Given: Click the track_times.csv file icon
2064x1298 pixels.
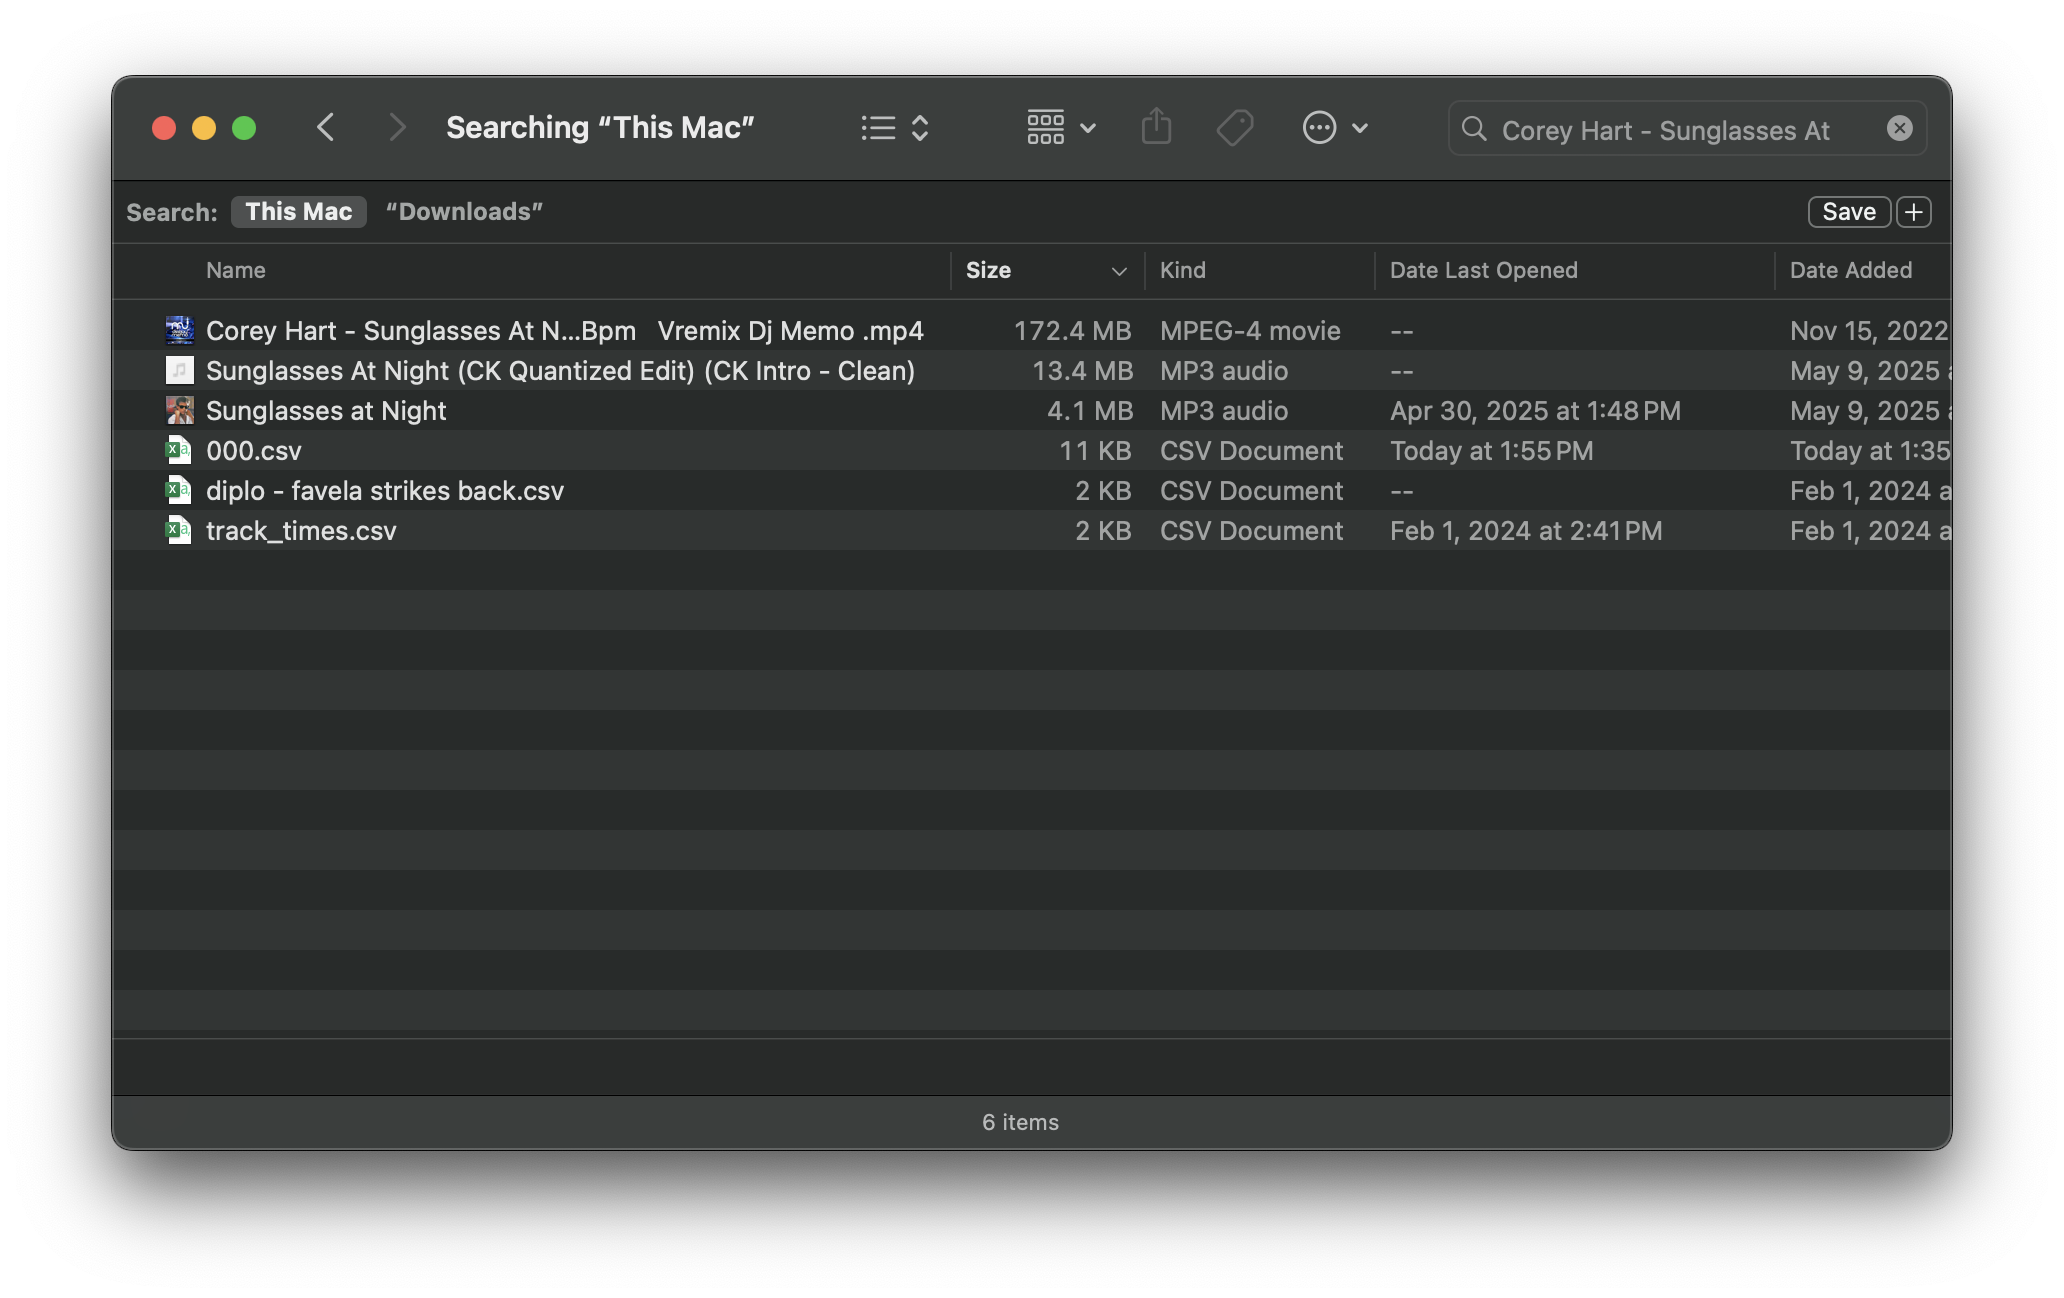Looking at the screenshot, I should pos(179,531).
